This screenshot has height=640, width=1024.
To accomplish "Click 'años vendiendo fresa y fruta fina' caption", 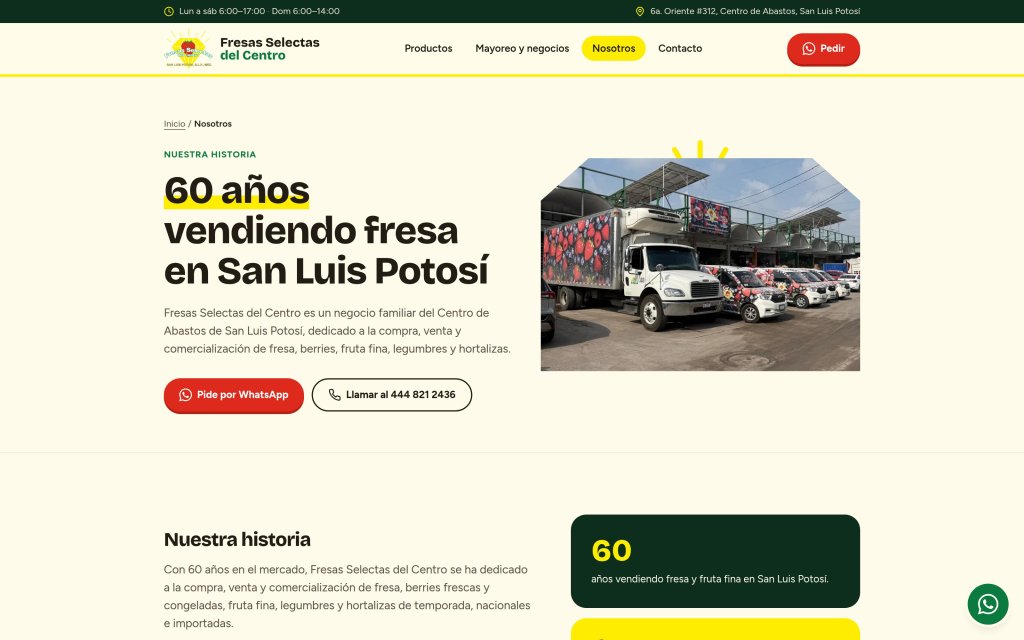I will [x=710, y=579].
